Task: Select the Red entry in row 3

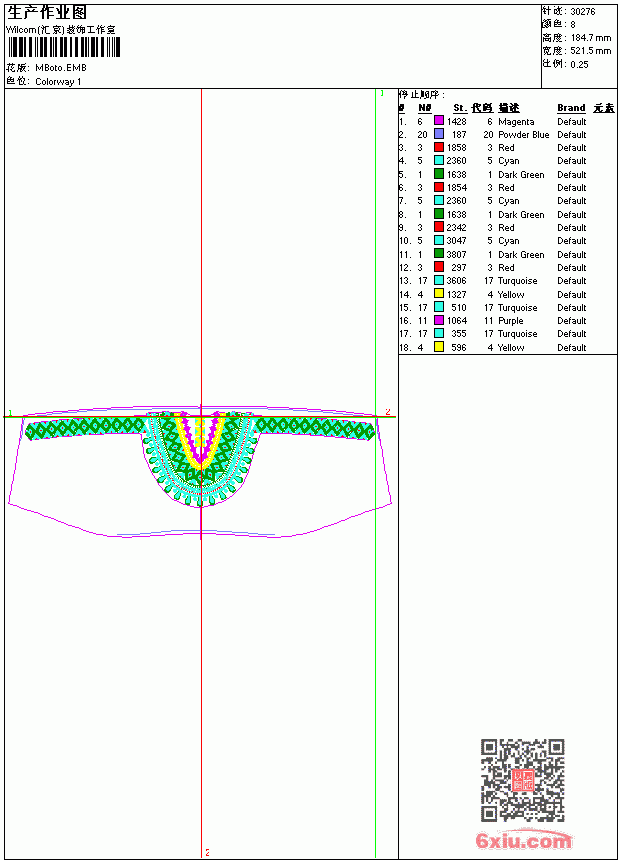Action: pos(506,148)
